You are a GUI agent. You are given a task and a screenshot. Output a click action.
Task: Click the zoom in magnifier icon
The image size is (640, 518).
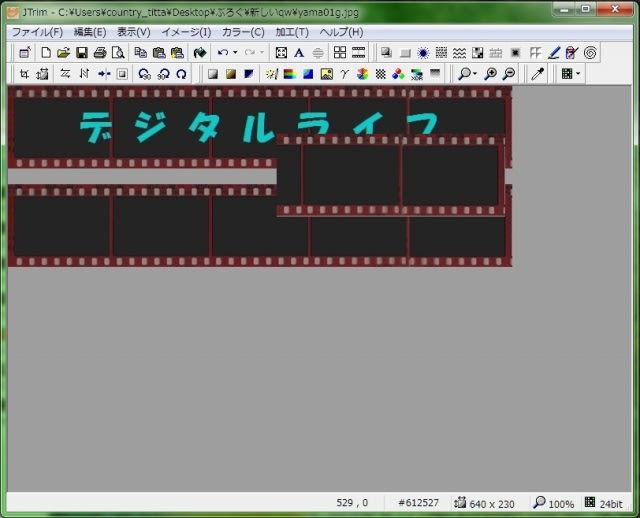click(x=490, y=74)
